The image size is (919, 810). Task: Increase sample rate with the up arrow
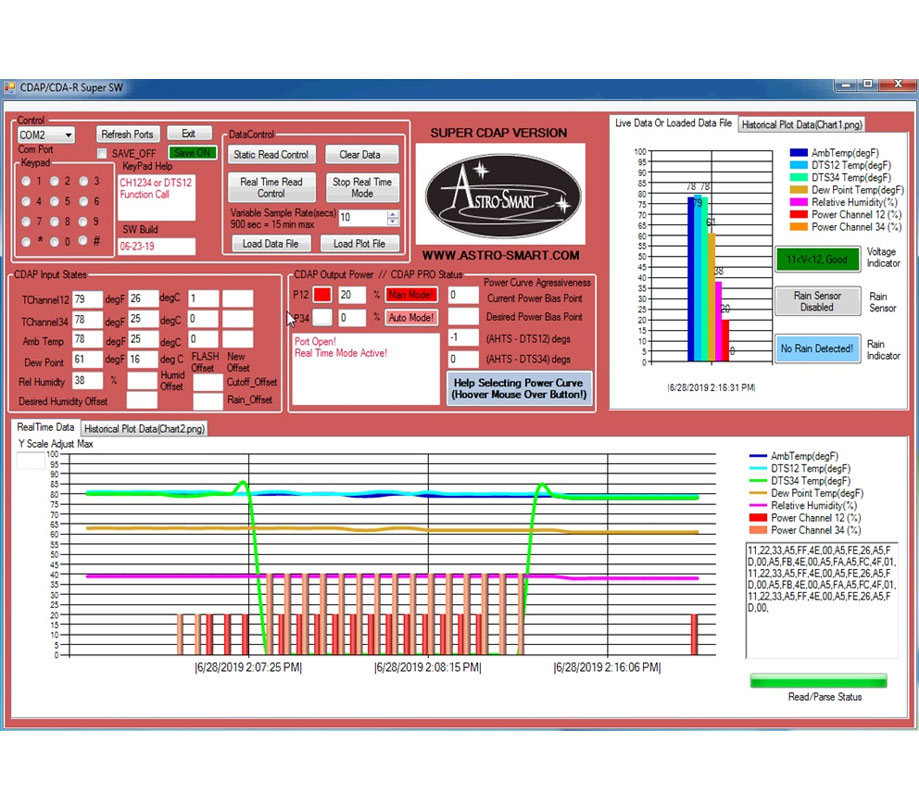pyautogui.click(x=392, y=213)
